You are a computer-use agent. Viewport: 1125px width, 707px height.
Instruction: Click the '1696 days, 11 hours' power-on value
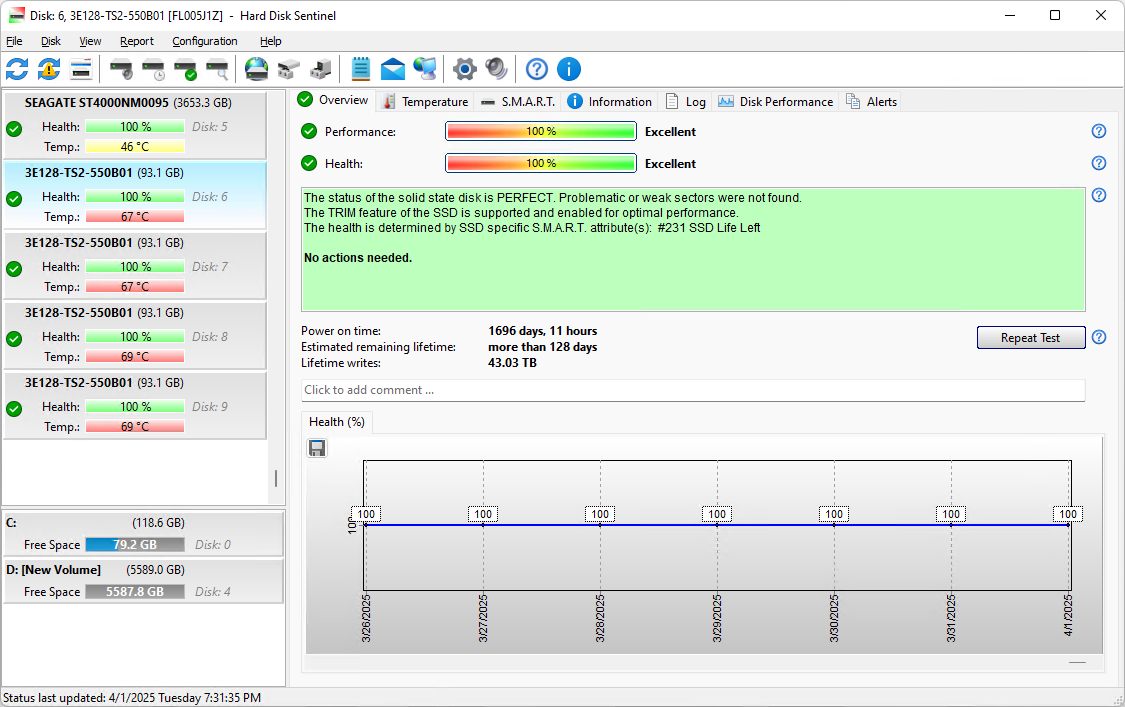coord(542,331)
